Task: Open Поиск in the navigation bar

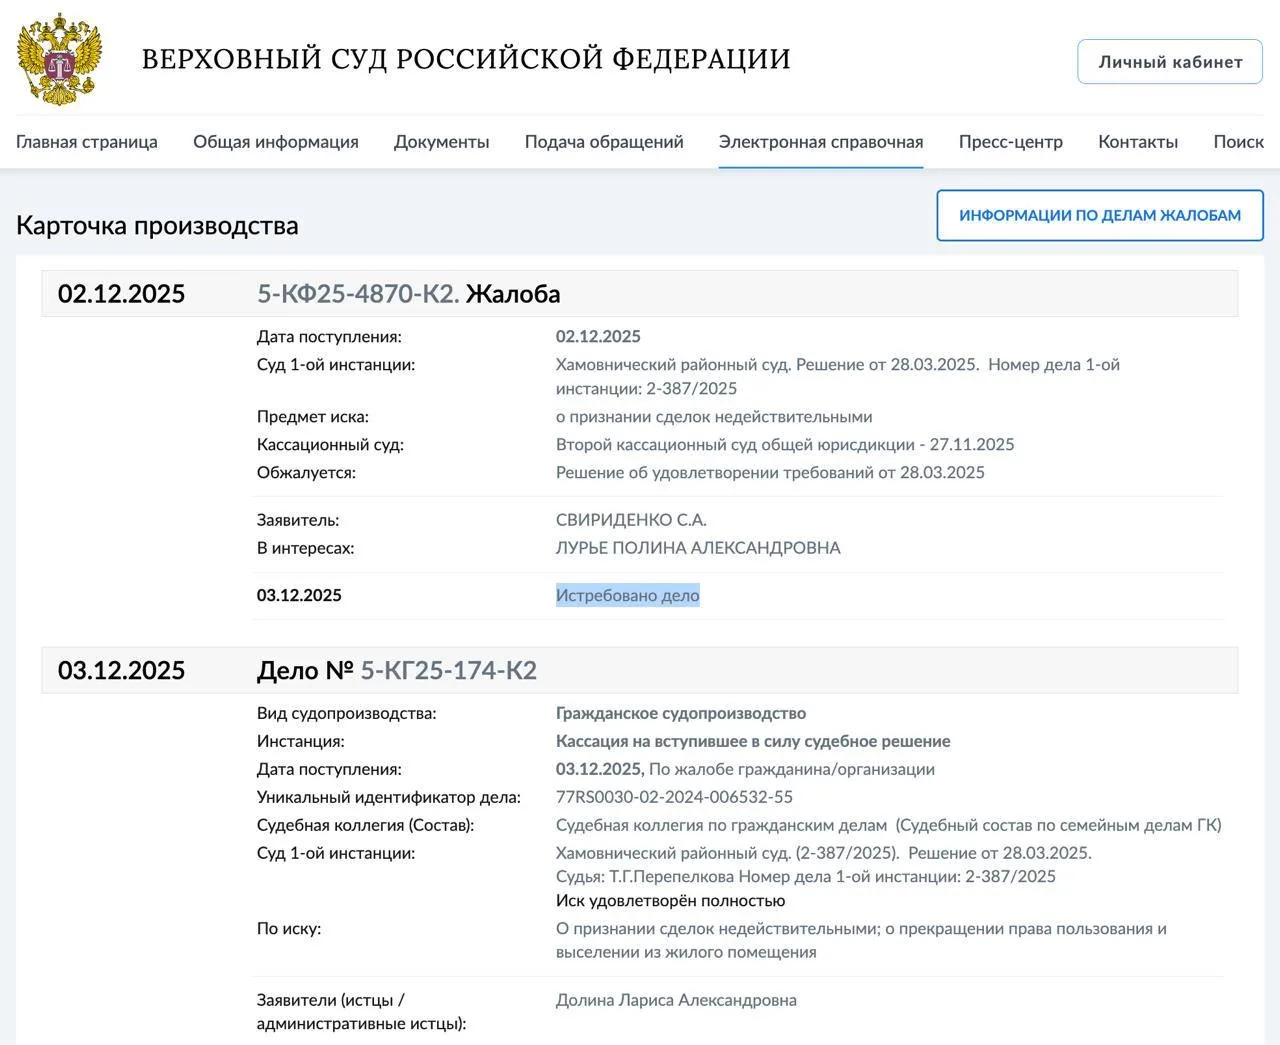Action: pyautogui.click(x=1238, y=142)
